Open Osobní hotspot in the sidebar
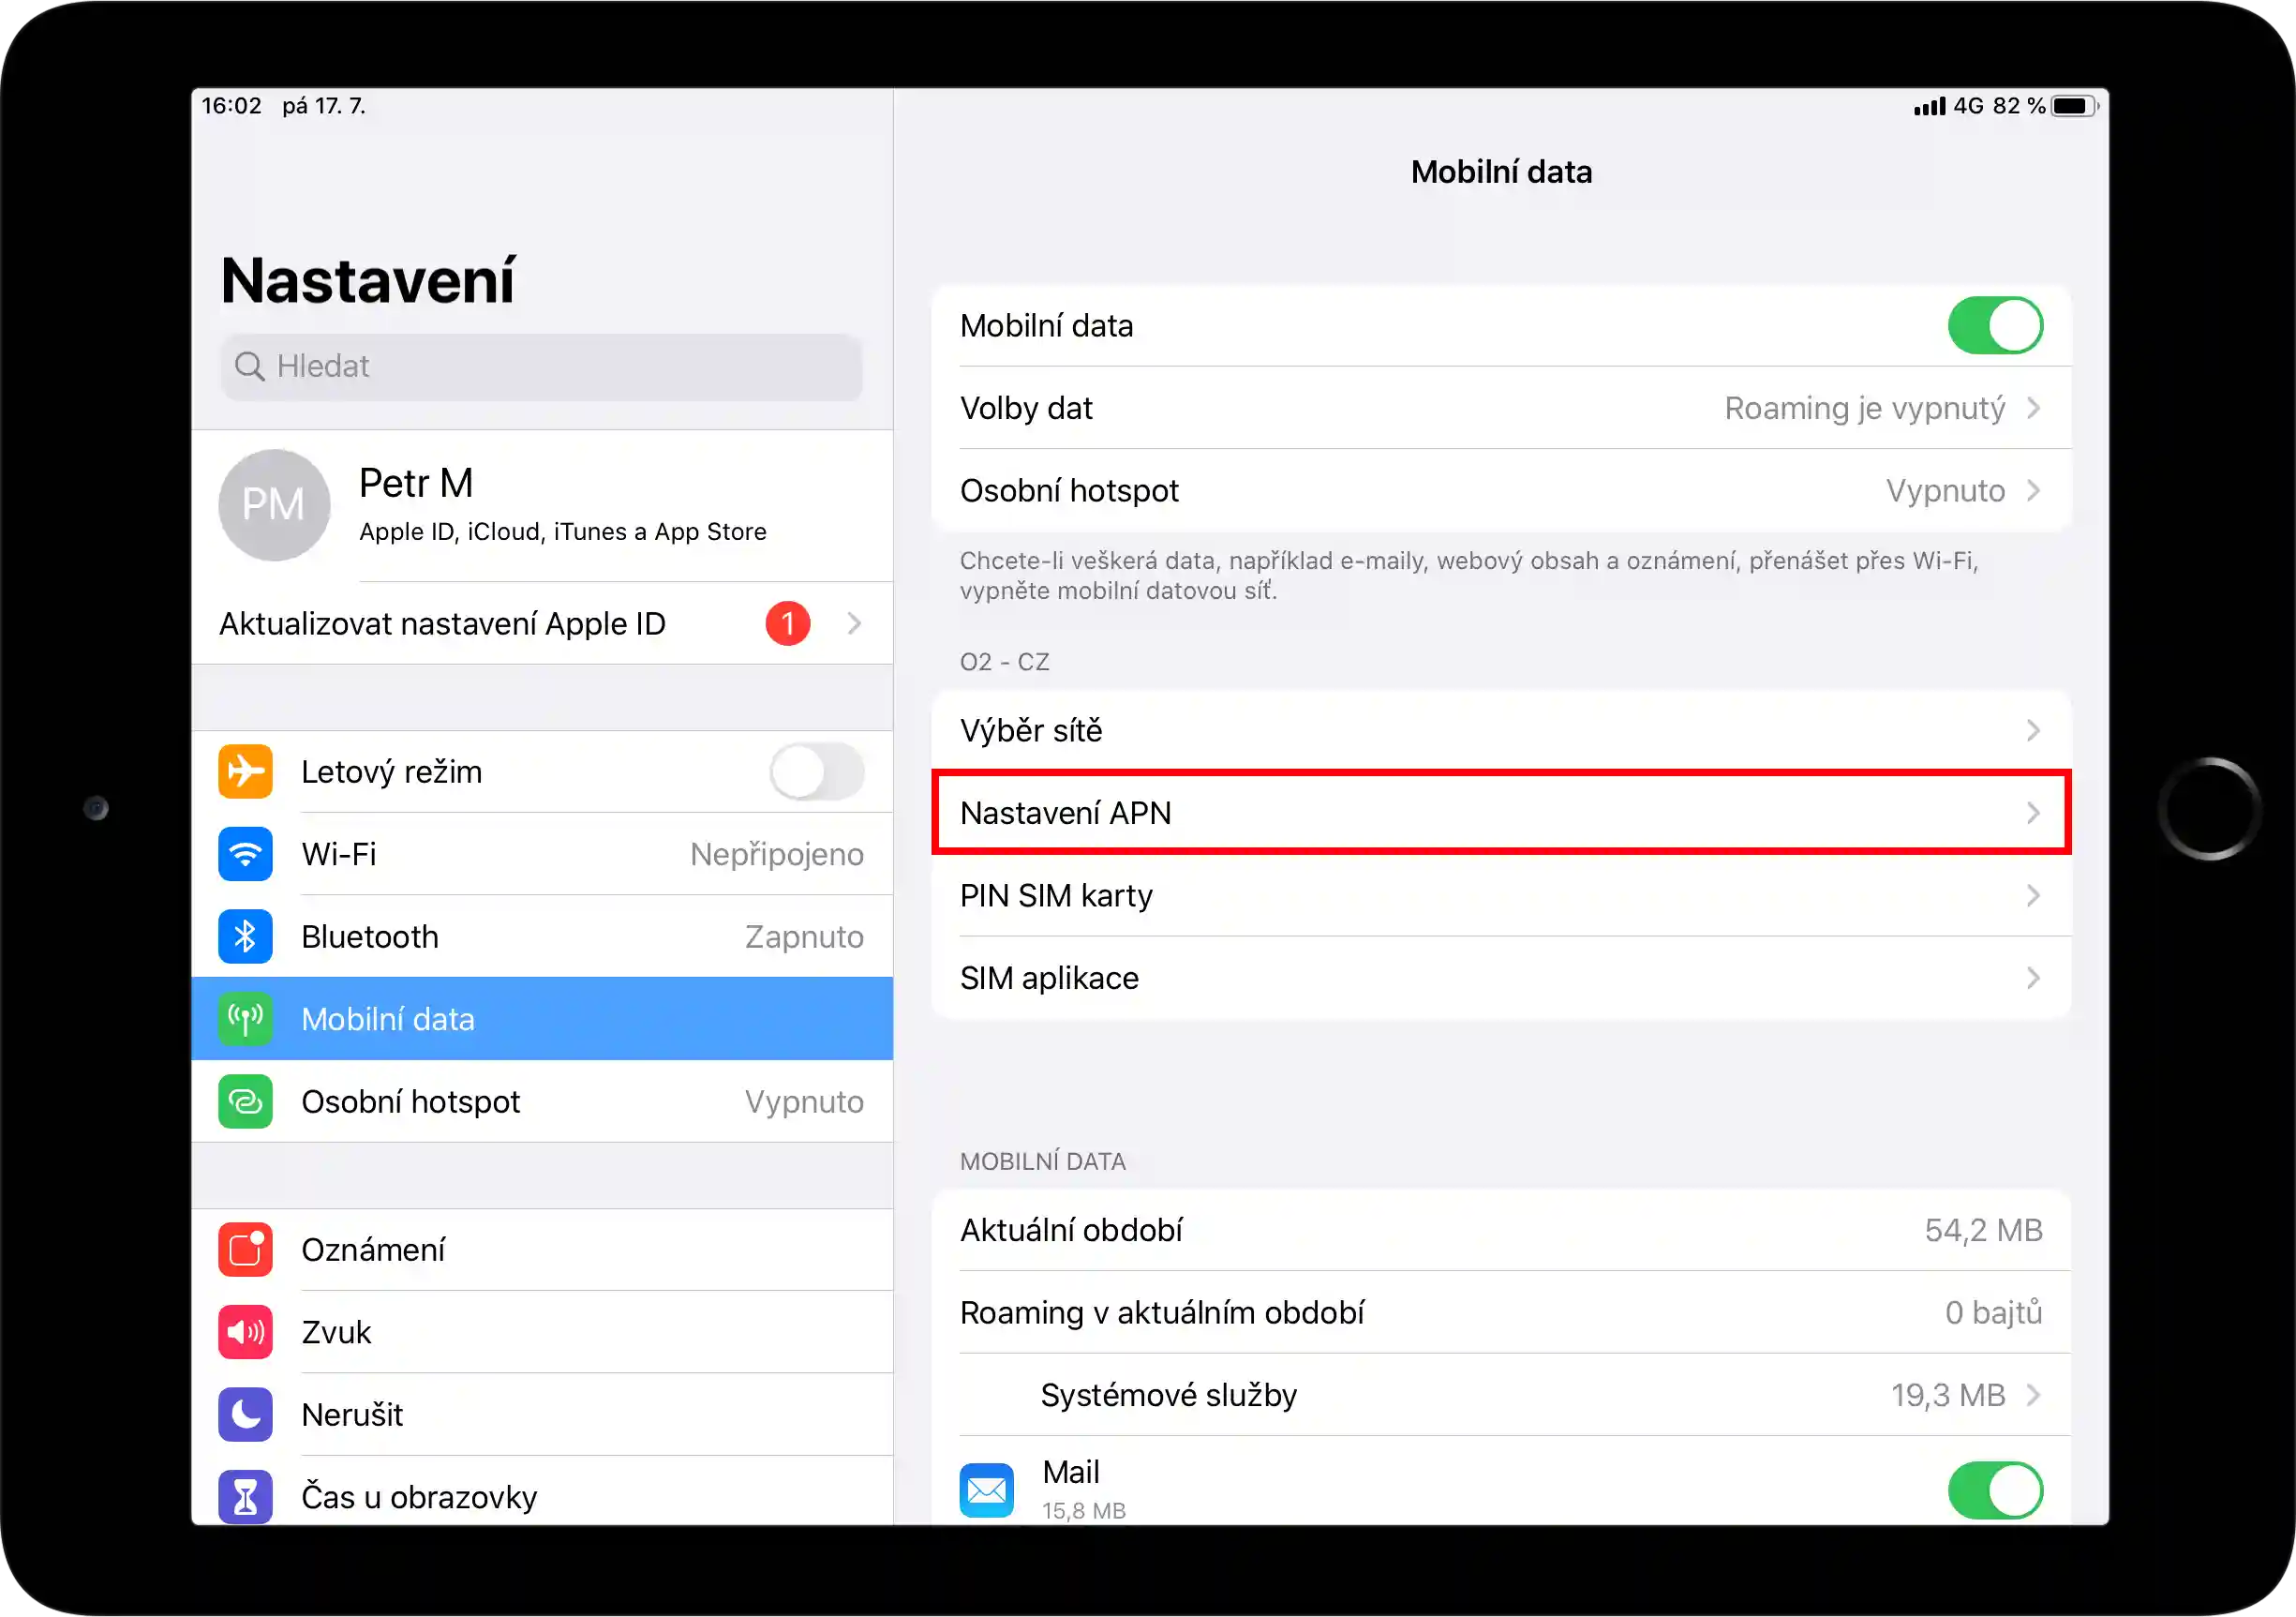This screenshot has height=1617, width=2296. click(540, 1101)
